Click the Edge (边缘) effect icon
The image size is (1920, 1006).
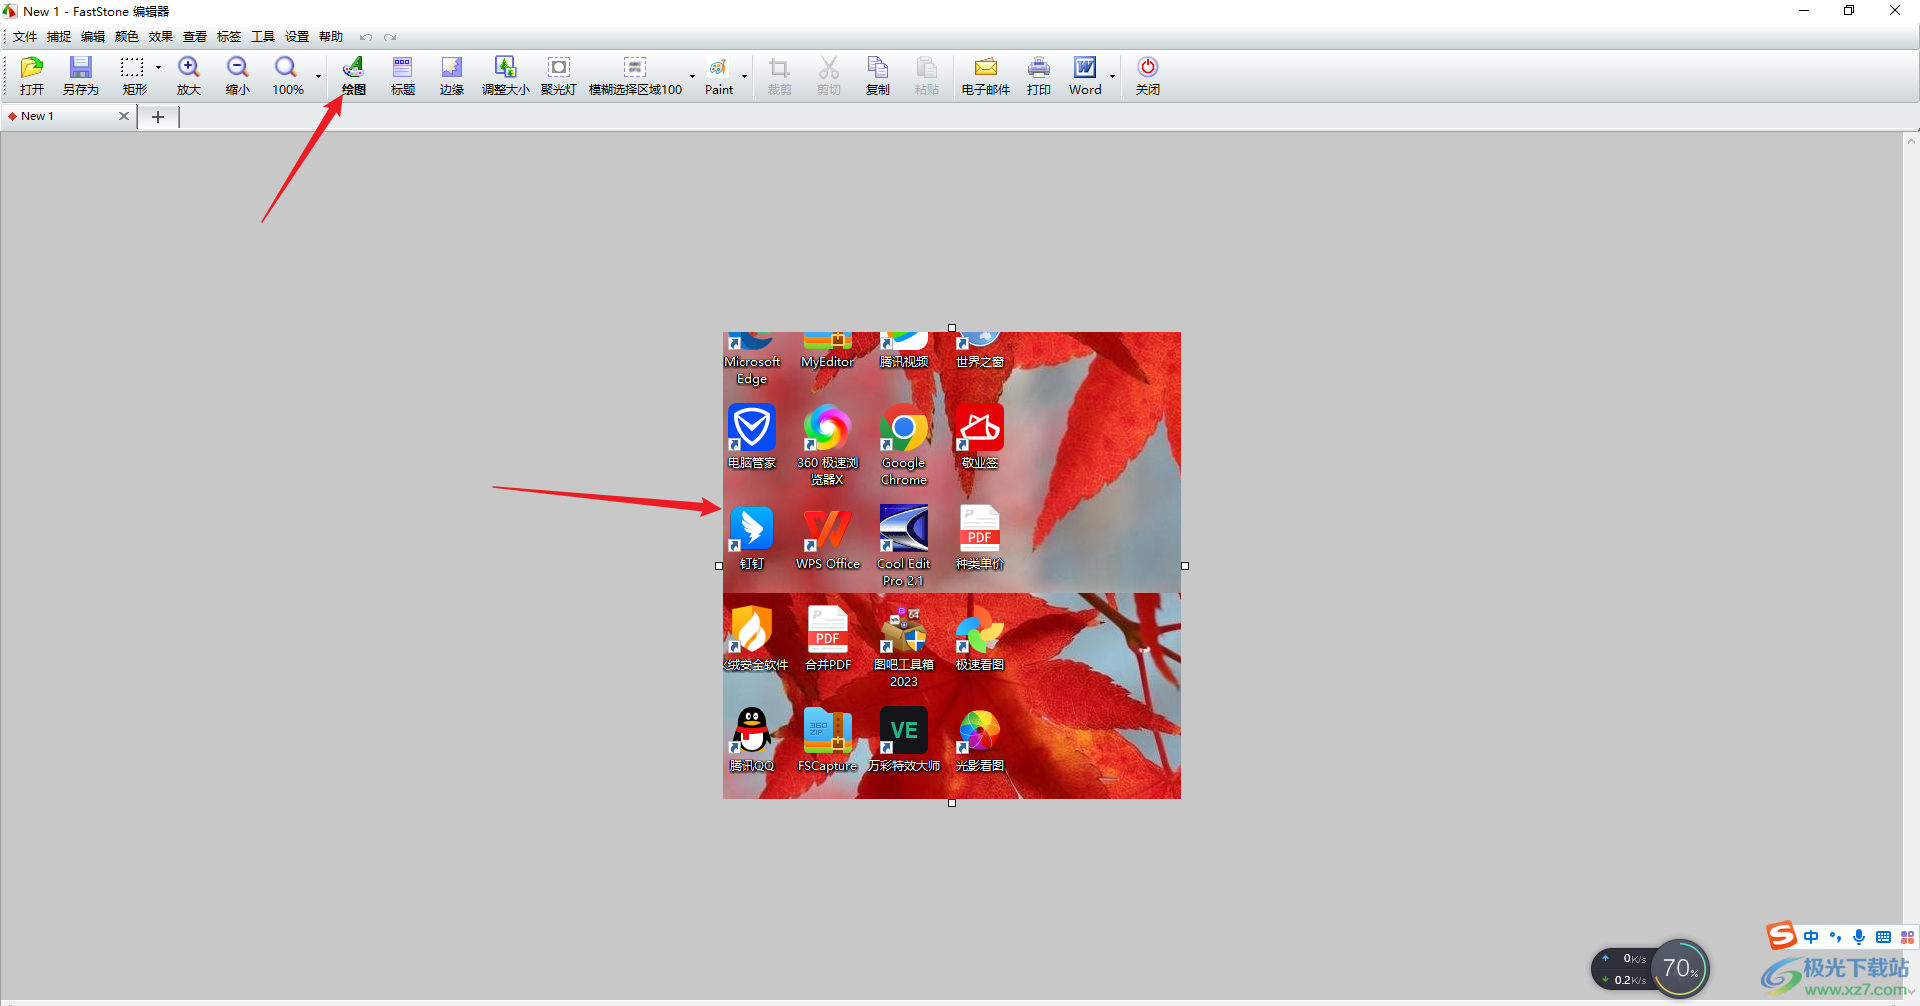tap(452, 76)
